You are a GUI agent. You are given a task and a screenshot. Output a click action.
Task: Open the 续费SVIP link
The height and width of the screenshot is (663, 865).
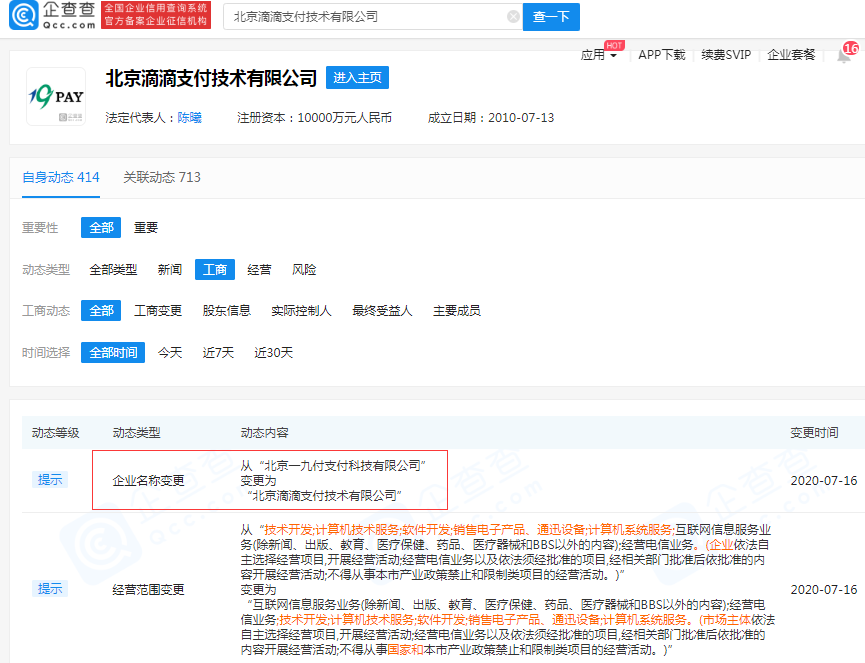pyautogui.click(x=726, y=55)
